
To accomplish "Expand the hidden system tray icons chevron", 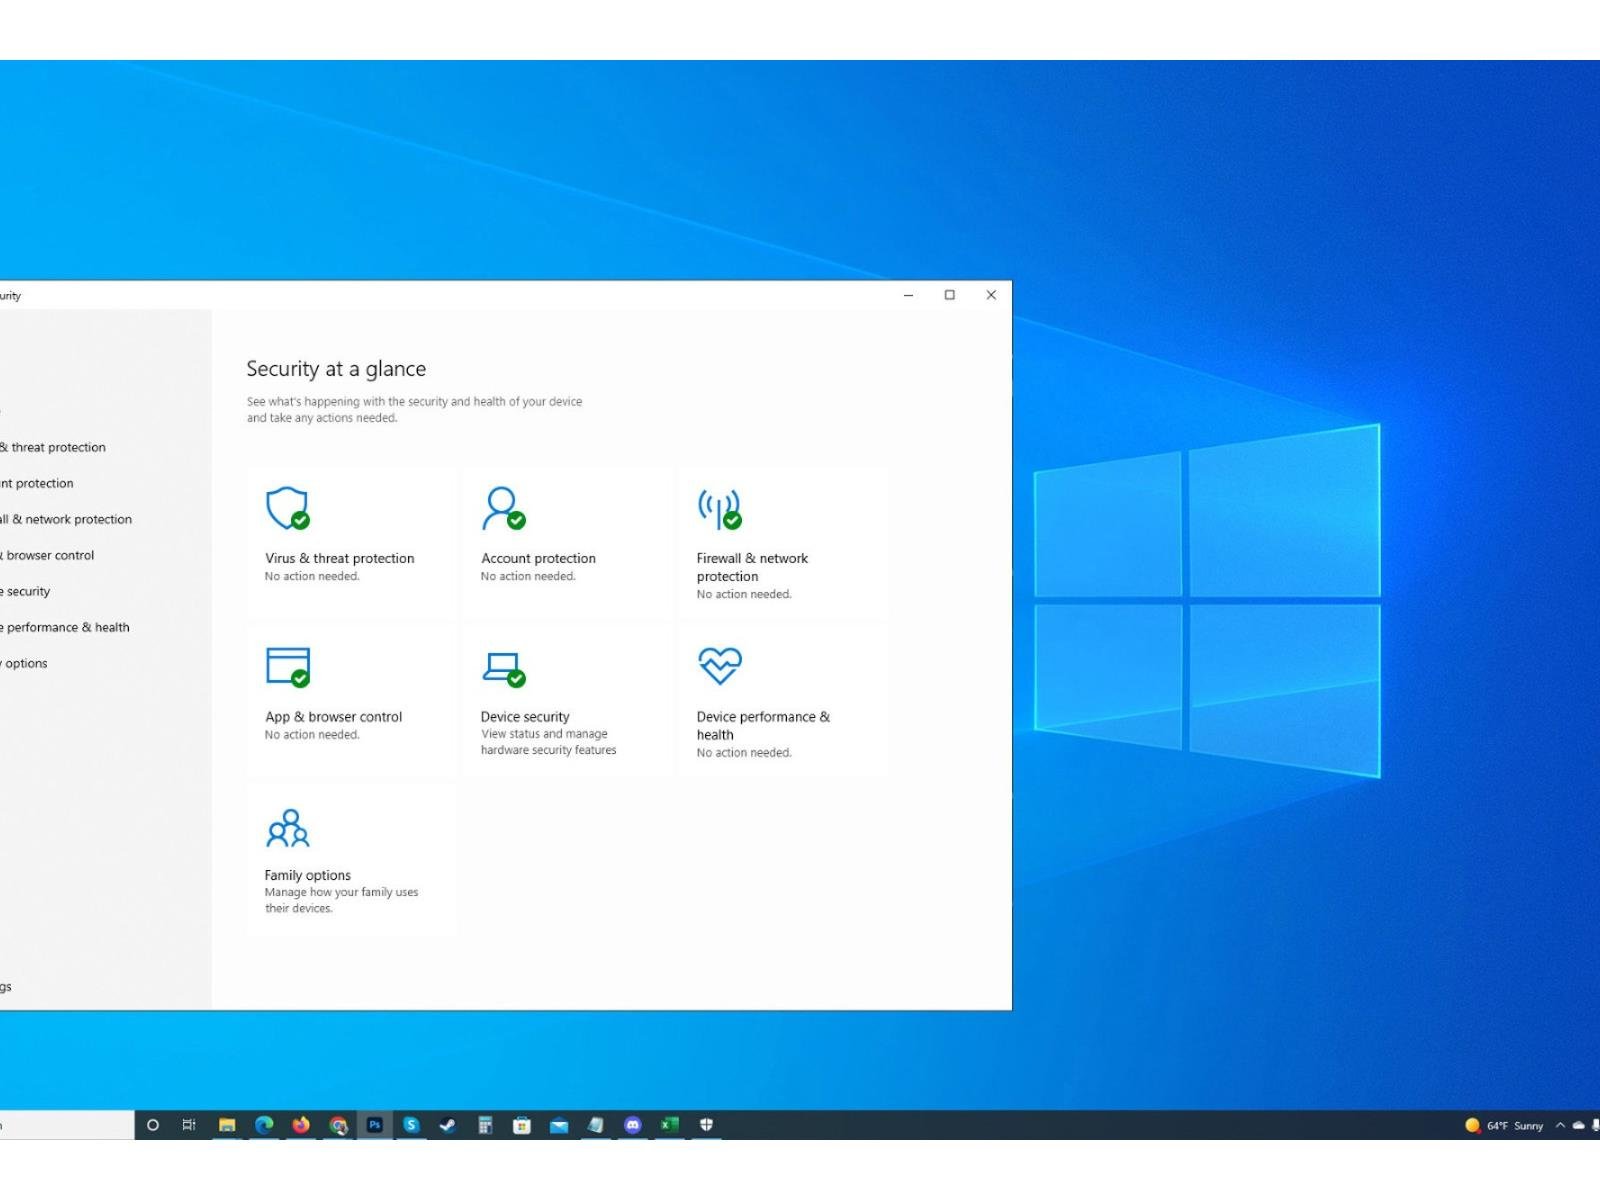I will (x=1560, y=1125).
